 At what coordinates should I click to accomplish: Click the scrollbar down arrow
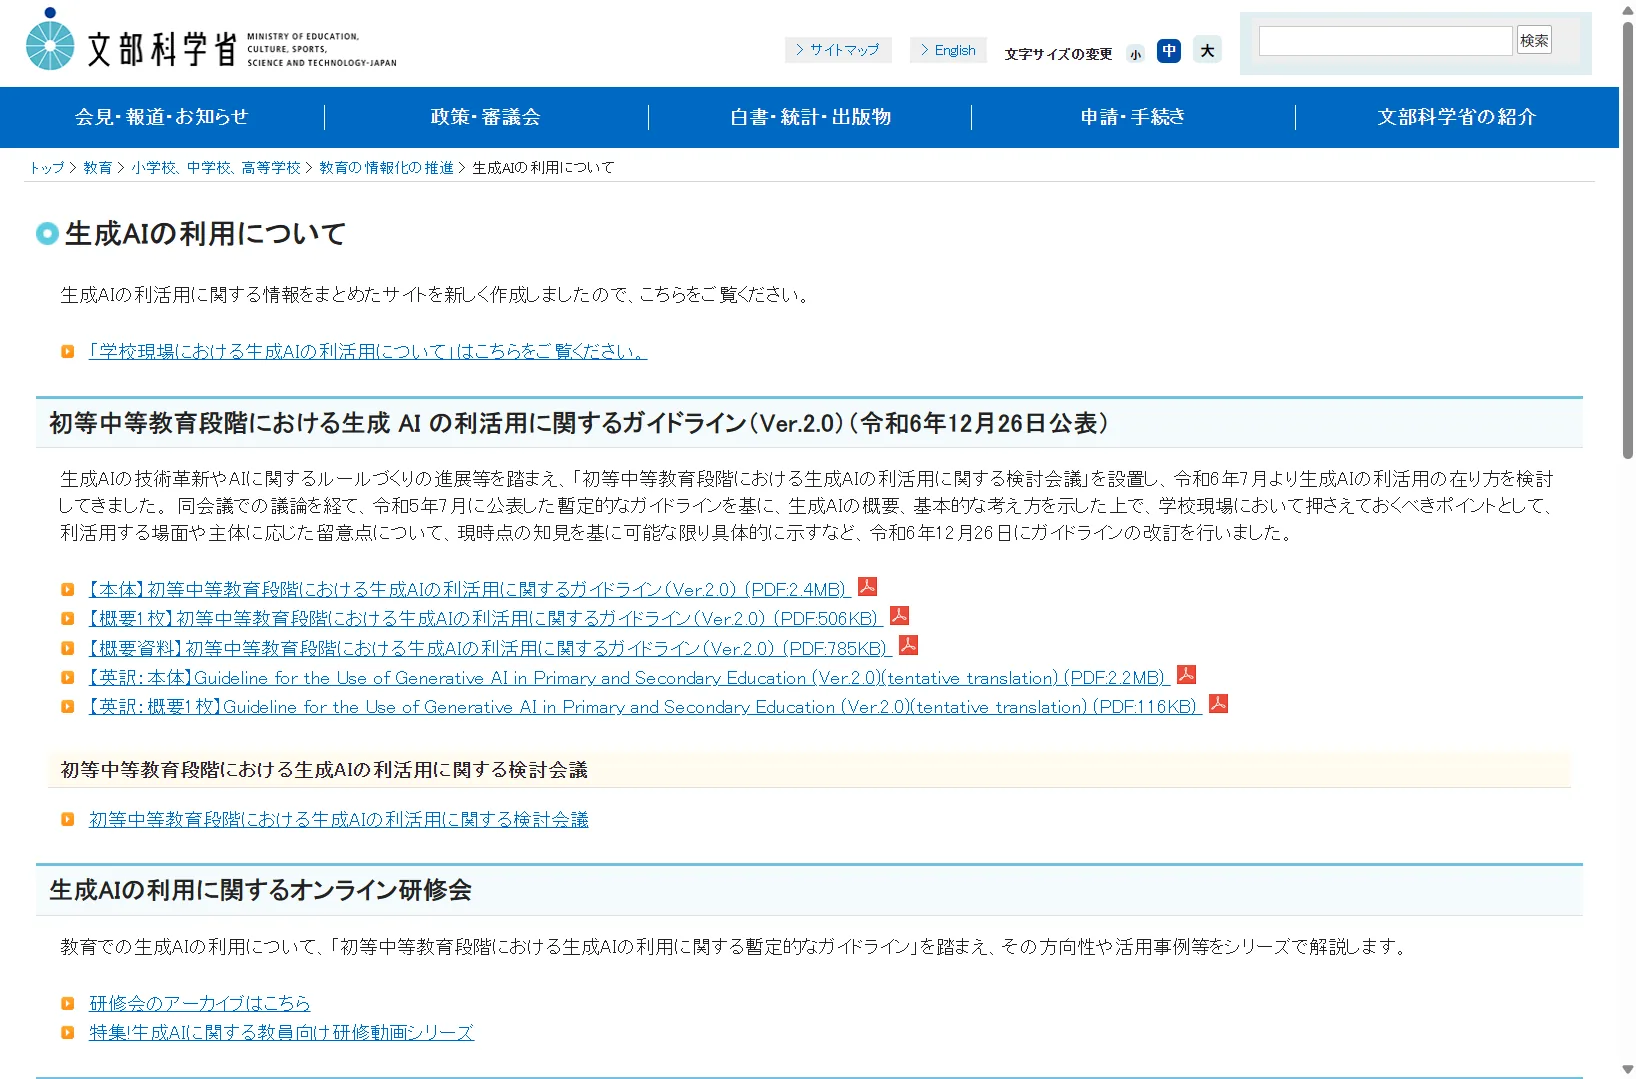1627,1069
